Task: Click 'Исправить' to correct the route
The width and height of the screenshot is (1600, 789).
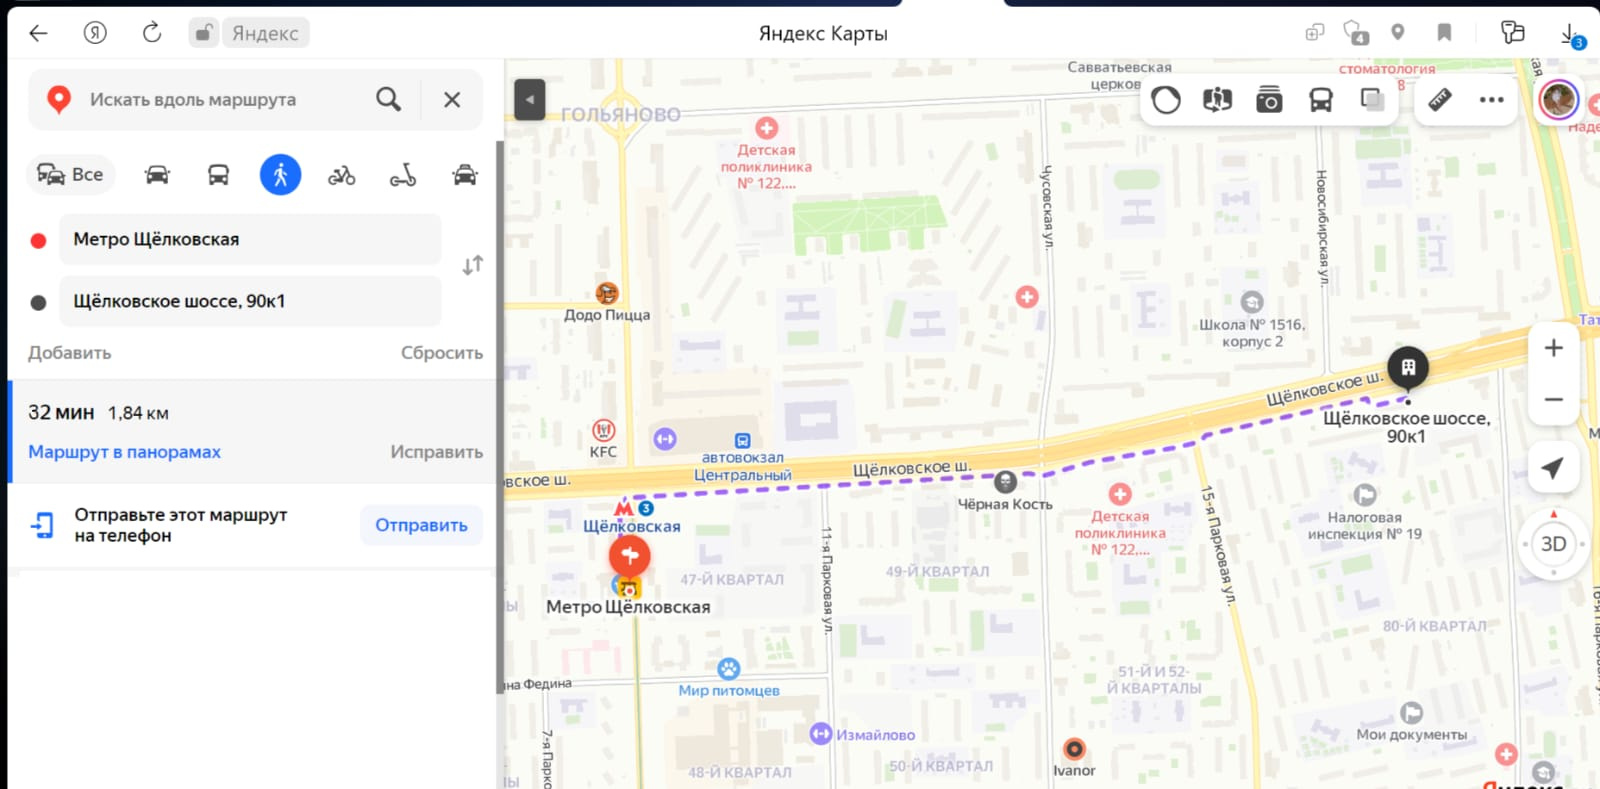Action: tap(437, 452)
